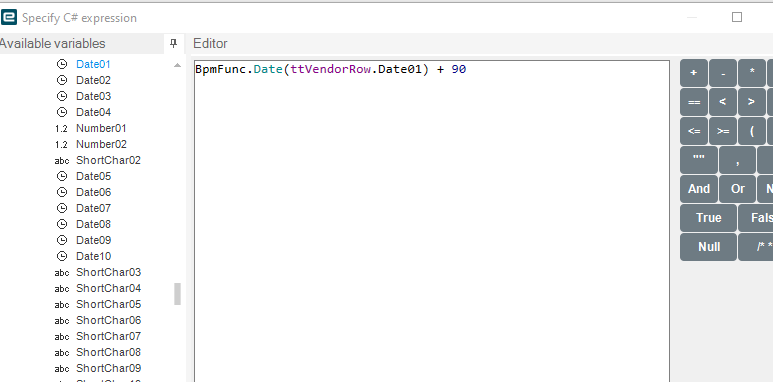The image size is (773, 382).
Task: Insert the Or operator
Action: (x=737, y=189)
